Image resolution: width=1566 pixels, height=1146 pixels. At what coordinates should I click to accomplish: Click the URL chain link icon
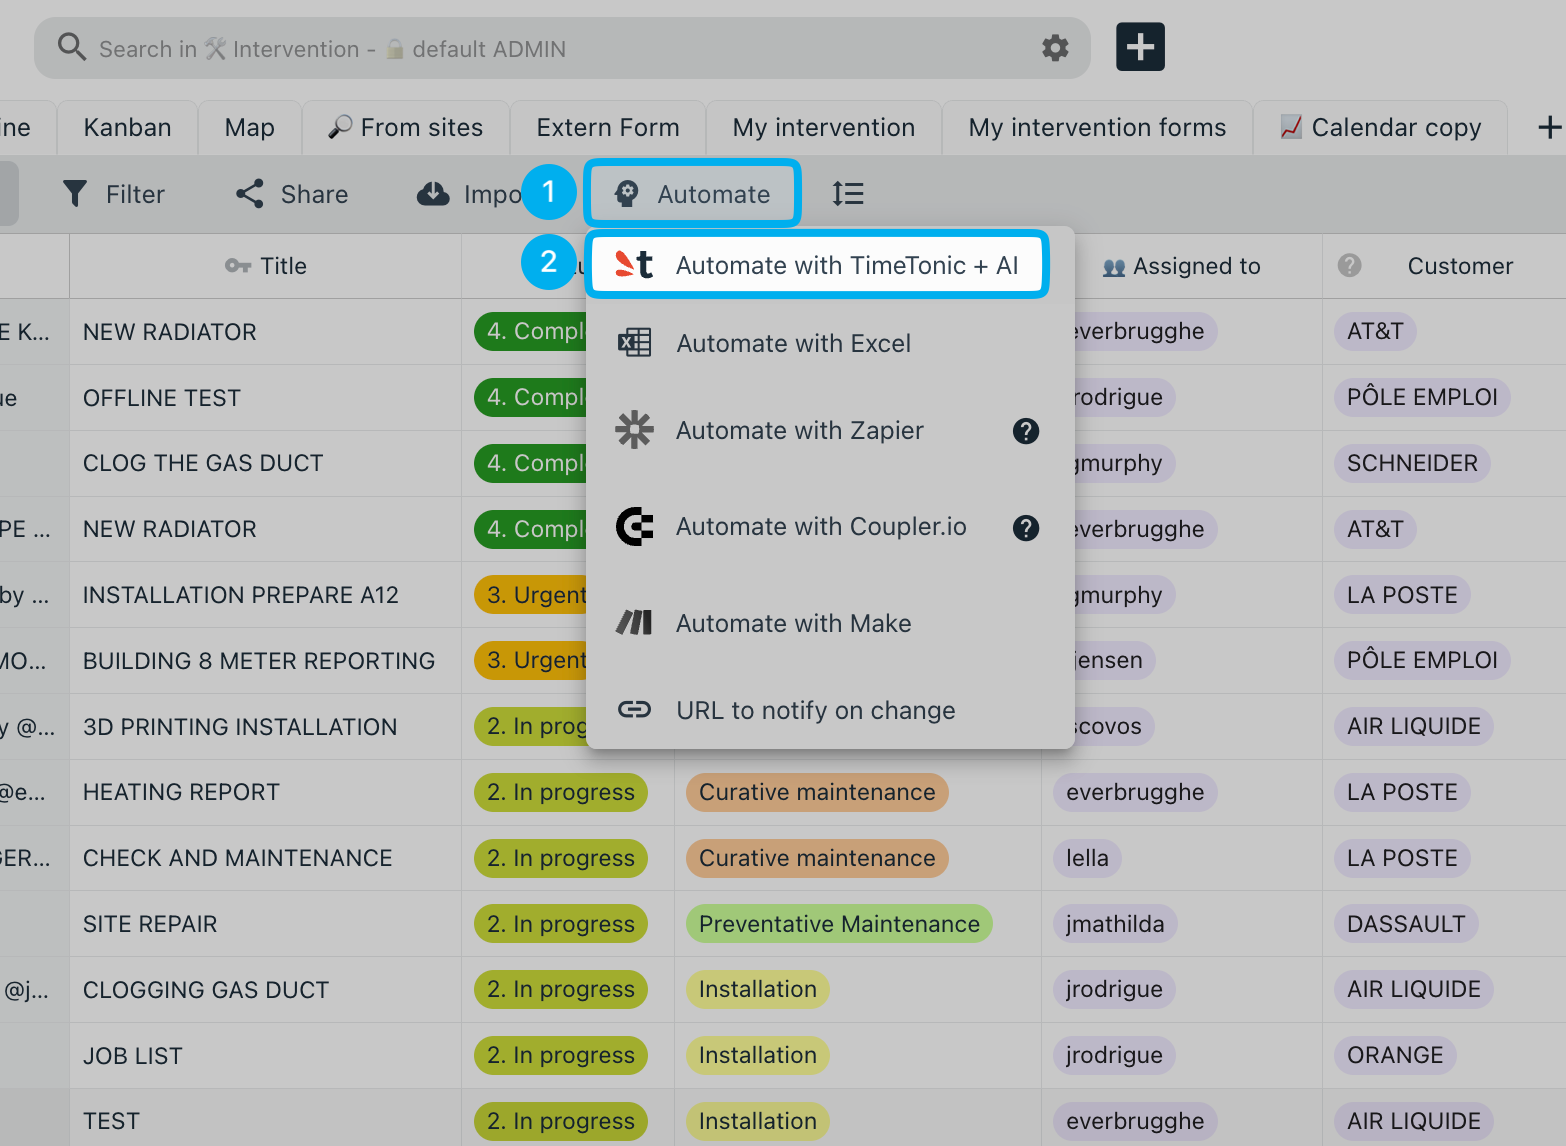pos(634,710)
